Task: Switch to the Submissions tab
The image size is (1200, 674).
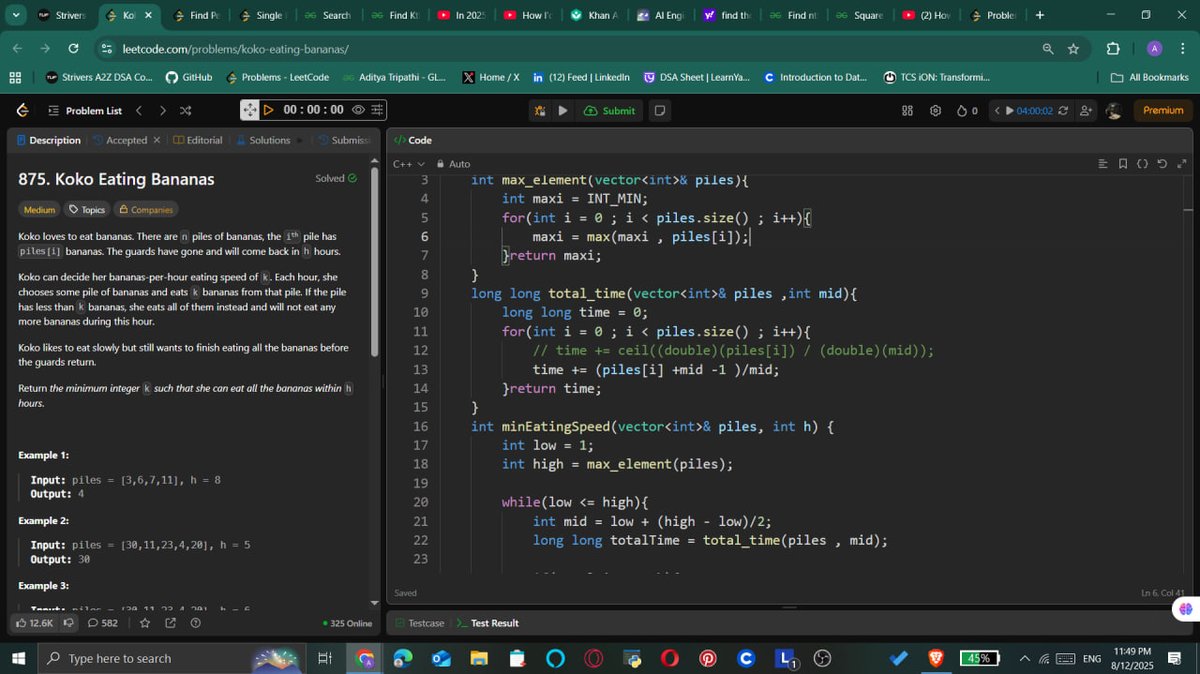Action: (x=345, y=141)
